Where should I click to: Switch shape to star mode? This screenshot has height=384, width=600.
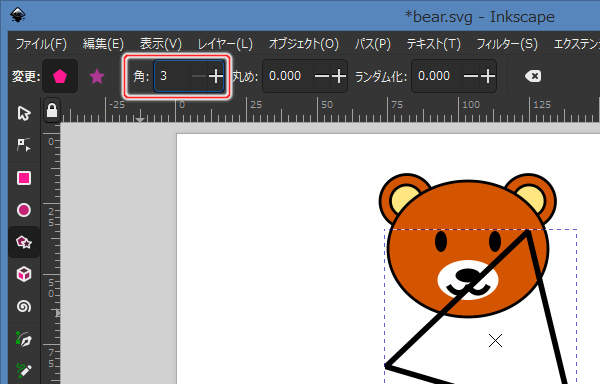point(97,76)
